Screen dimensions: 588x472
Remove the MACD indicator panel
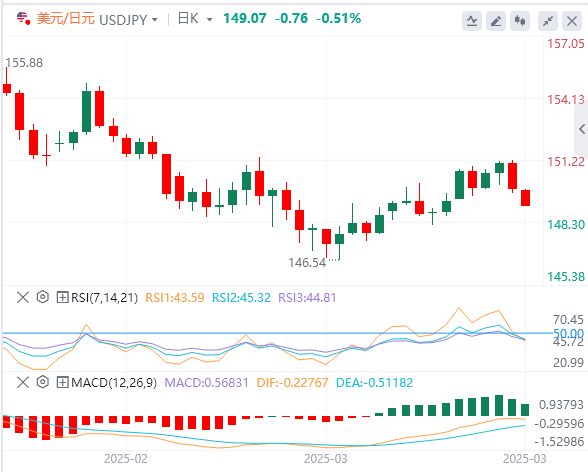click(x=23, y=383)
